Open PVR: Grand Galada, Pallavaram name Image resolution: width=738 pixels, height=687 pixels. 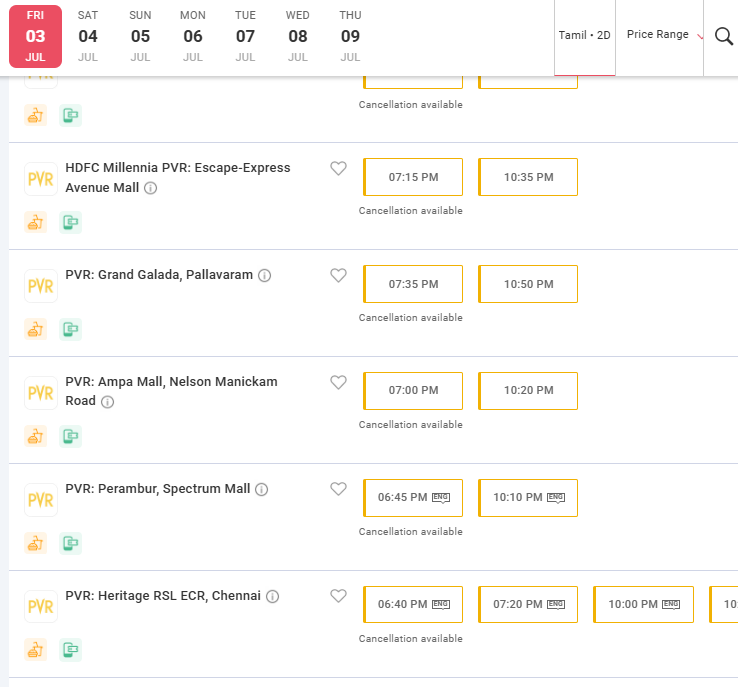coord(159,275)
